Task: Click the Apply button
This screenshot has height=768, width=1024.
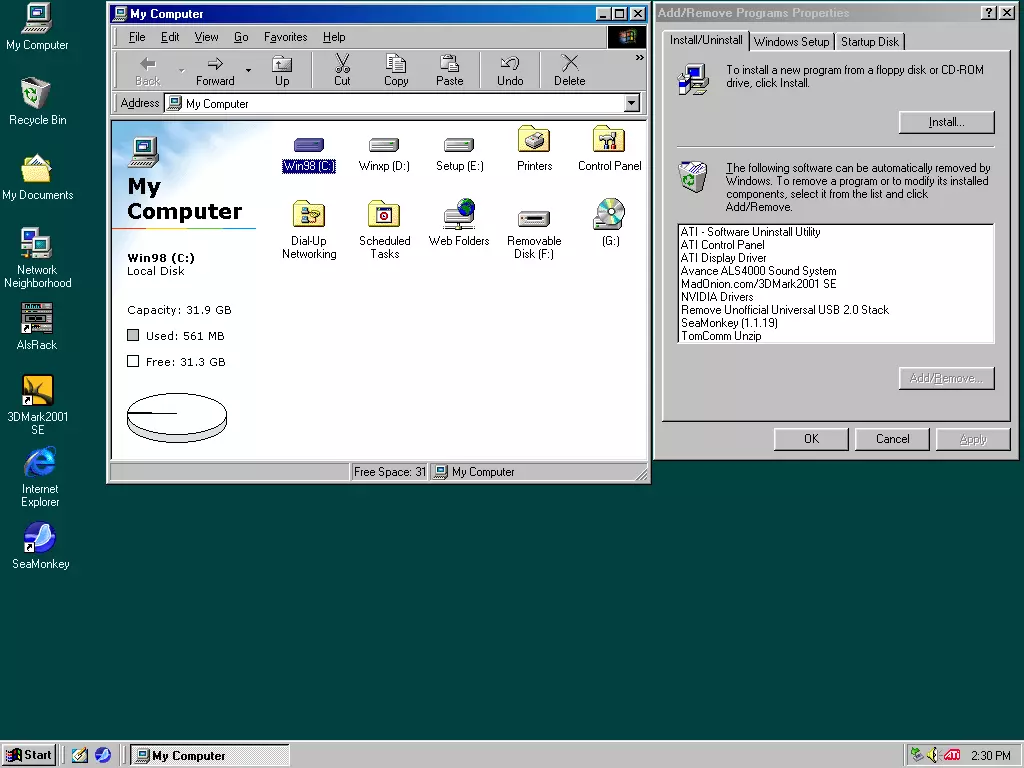Action: click(x=973, y=439)
